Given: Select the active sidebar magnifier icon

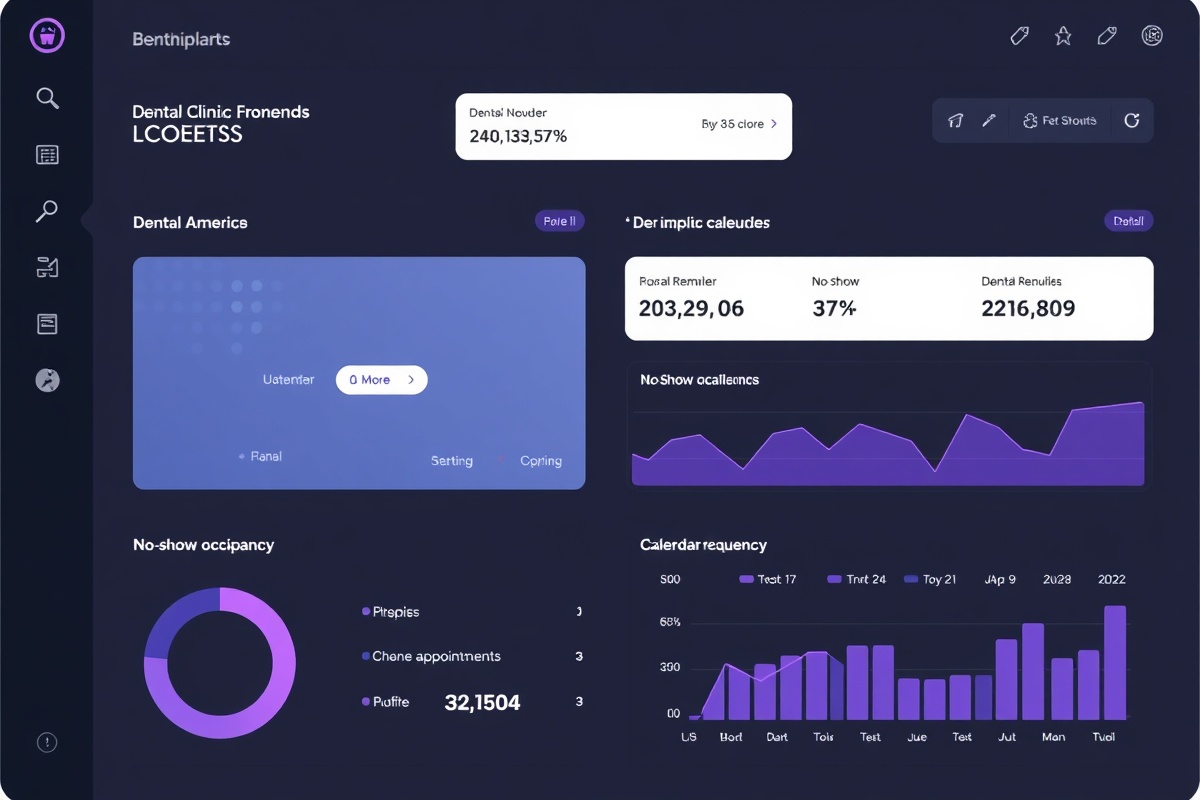Looking at the screenshot, I should click(47, 211).
